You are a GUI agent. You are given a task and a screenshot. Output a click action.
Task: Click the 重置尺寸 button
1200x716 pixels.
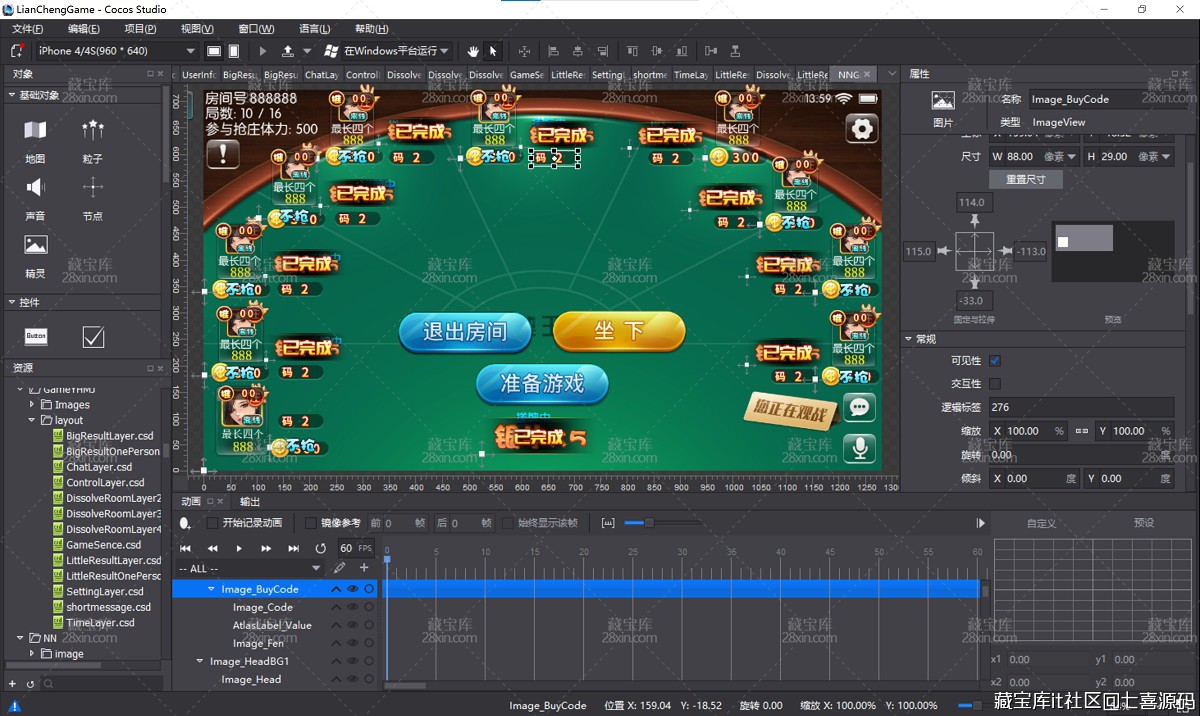(1025, 180)
